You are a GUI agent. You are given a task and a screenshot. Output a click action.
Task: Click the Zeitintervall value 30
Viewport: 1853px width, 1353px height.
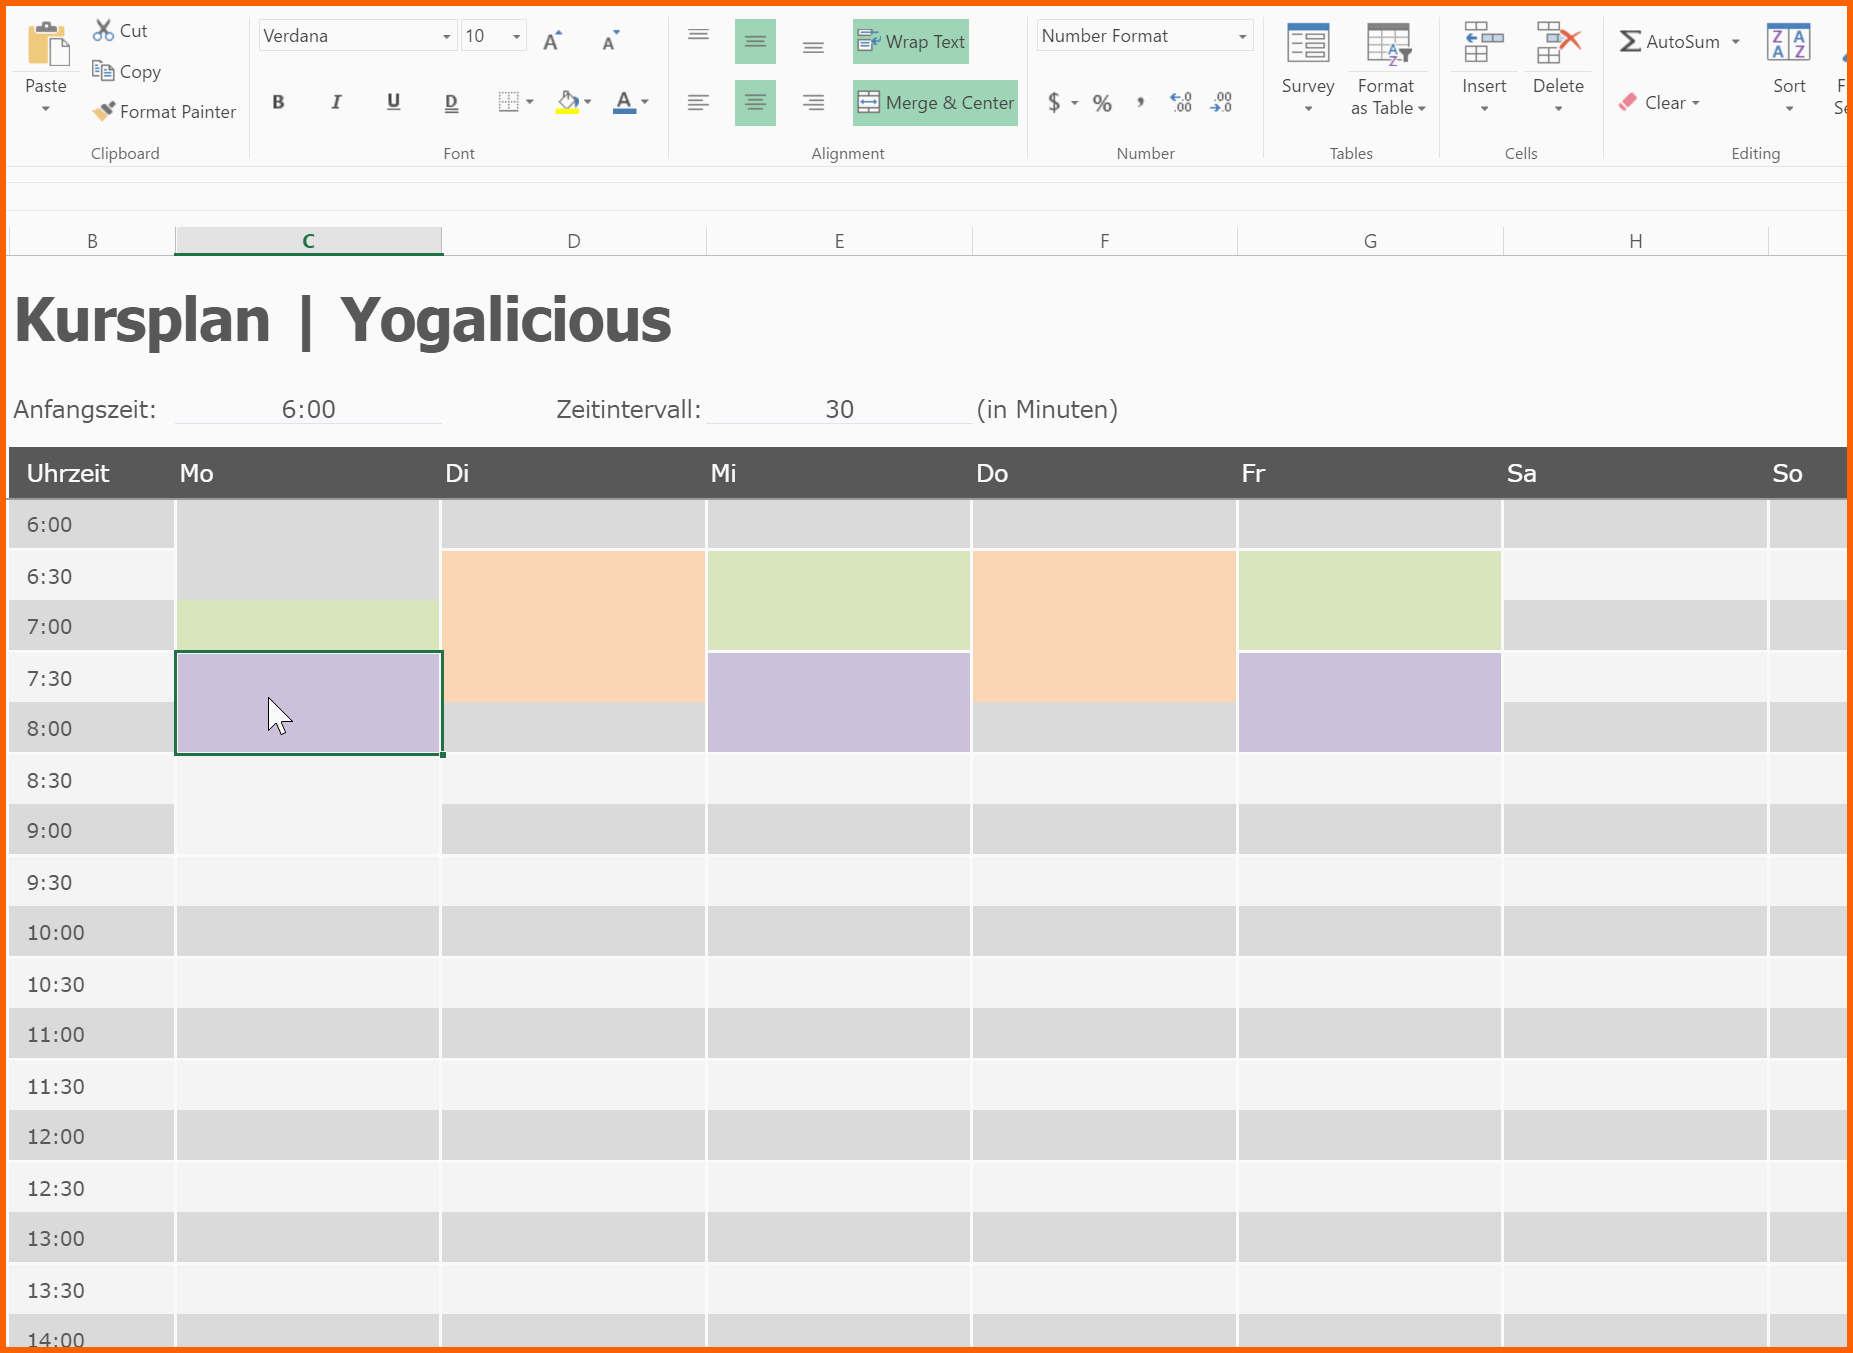point(839,409)
